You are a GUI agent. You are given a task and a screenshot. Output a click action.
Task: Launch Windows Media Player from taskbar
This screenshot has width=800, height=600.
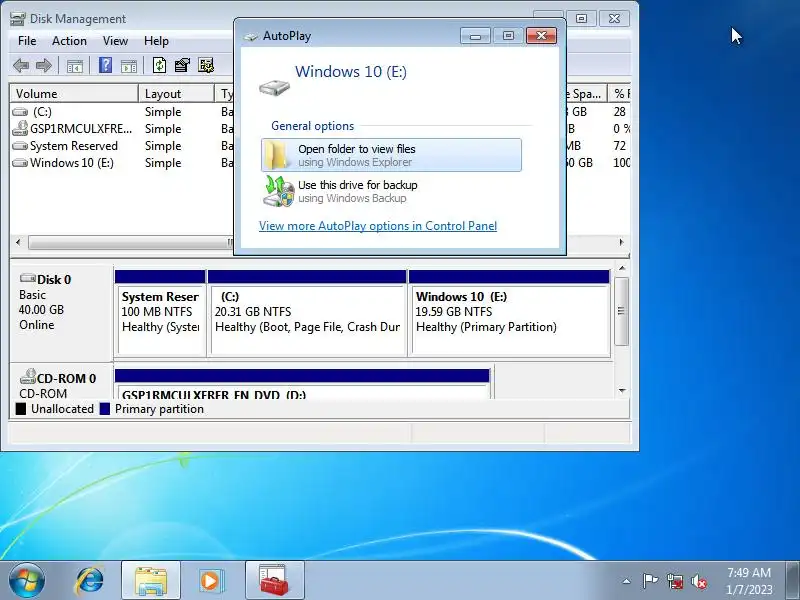point(210,581)
